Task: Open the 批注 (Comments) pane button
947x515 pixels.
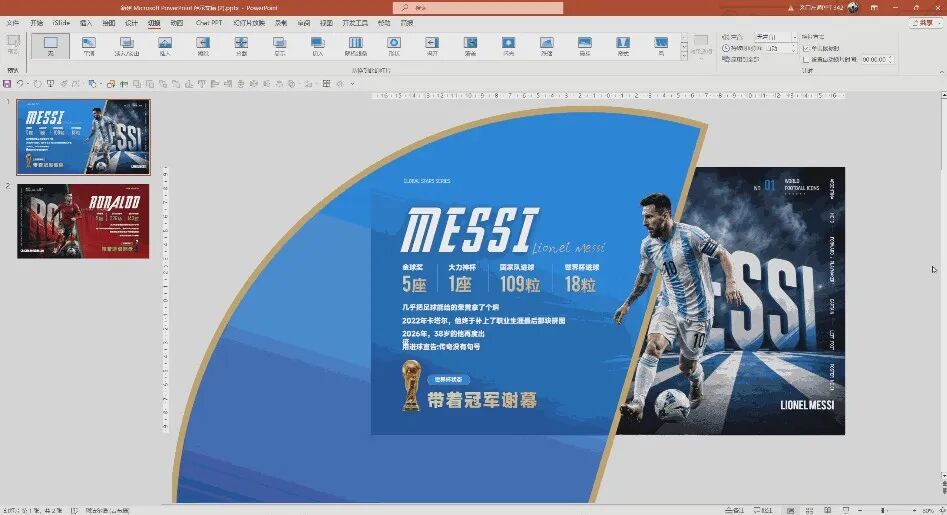Action: coord(763,510)
